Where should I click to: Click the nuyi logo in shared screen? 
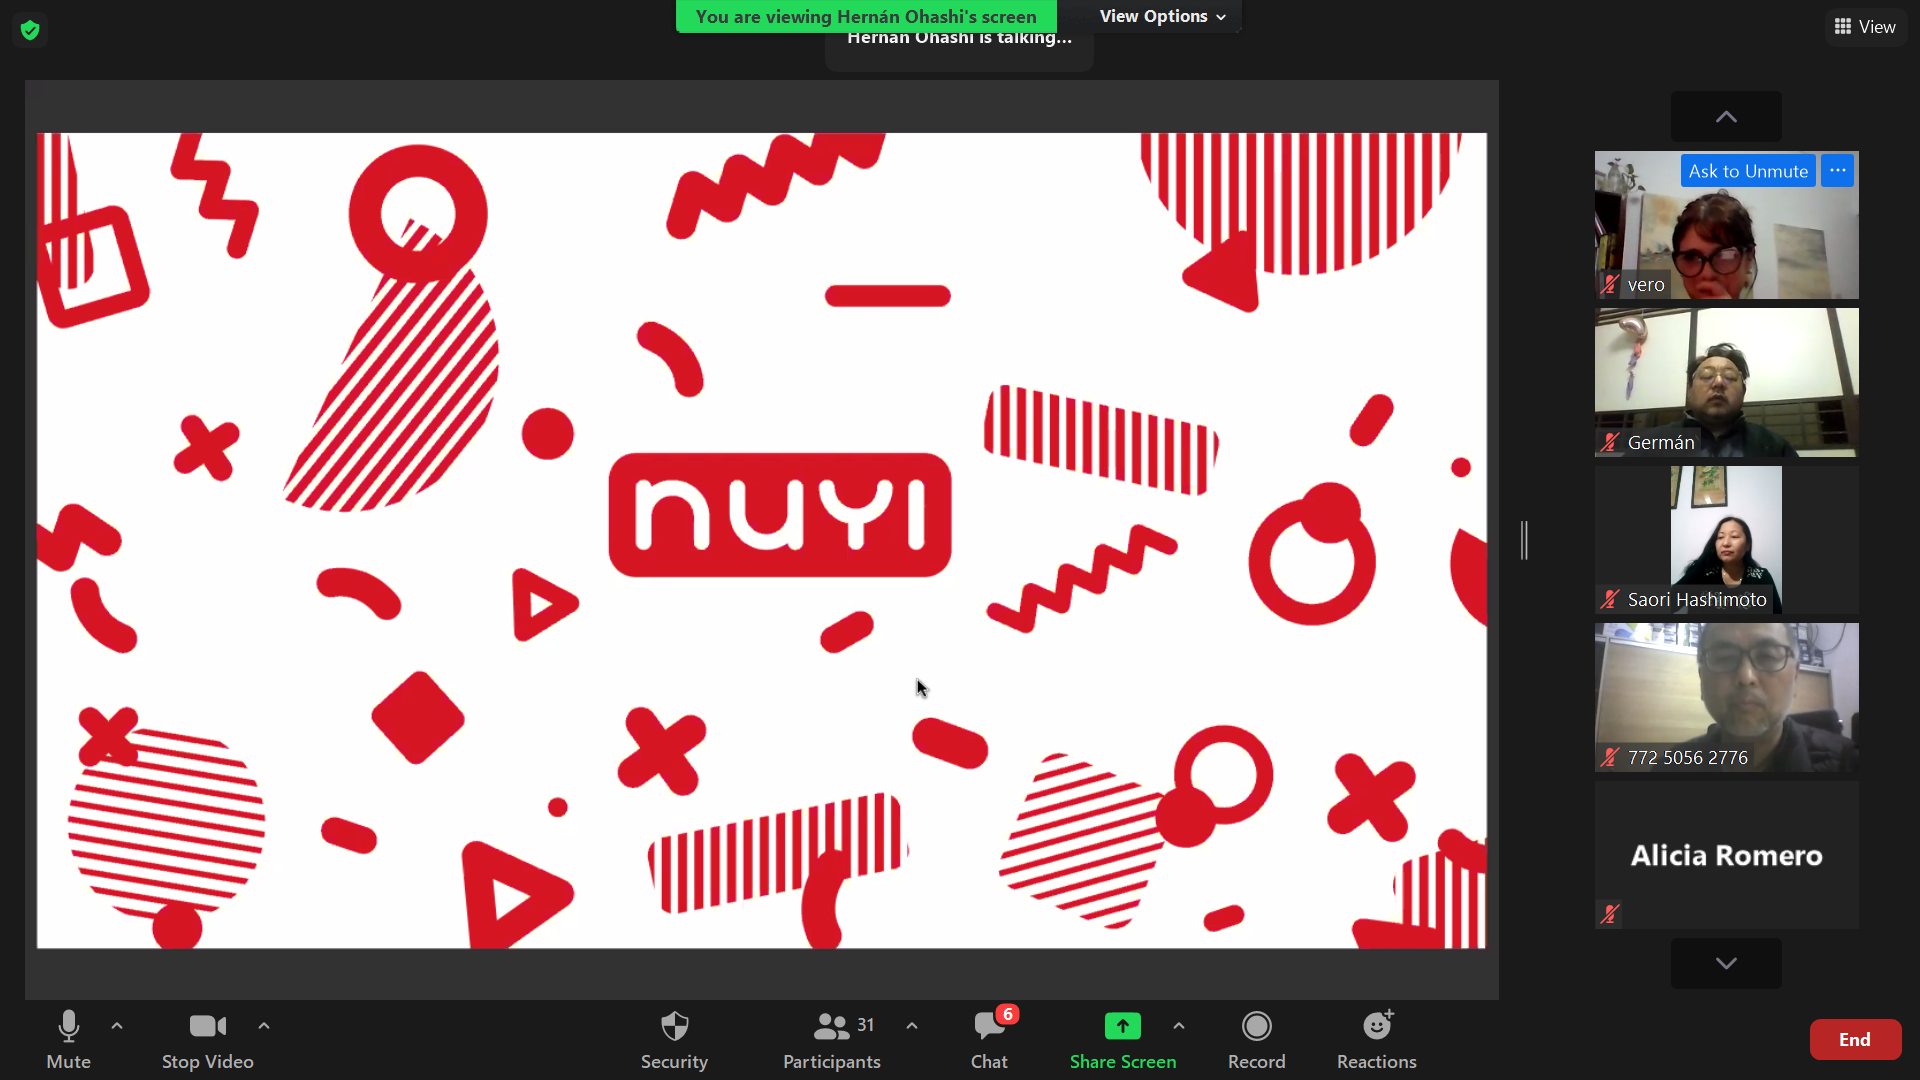point(780,515)
